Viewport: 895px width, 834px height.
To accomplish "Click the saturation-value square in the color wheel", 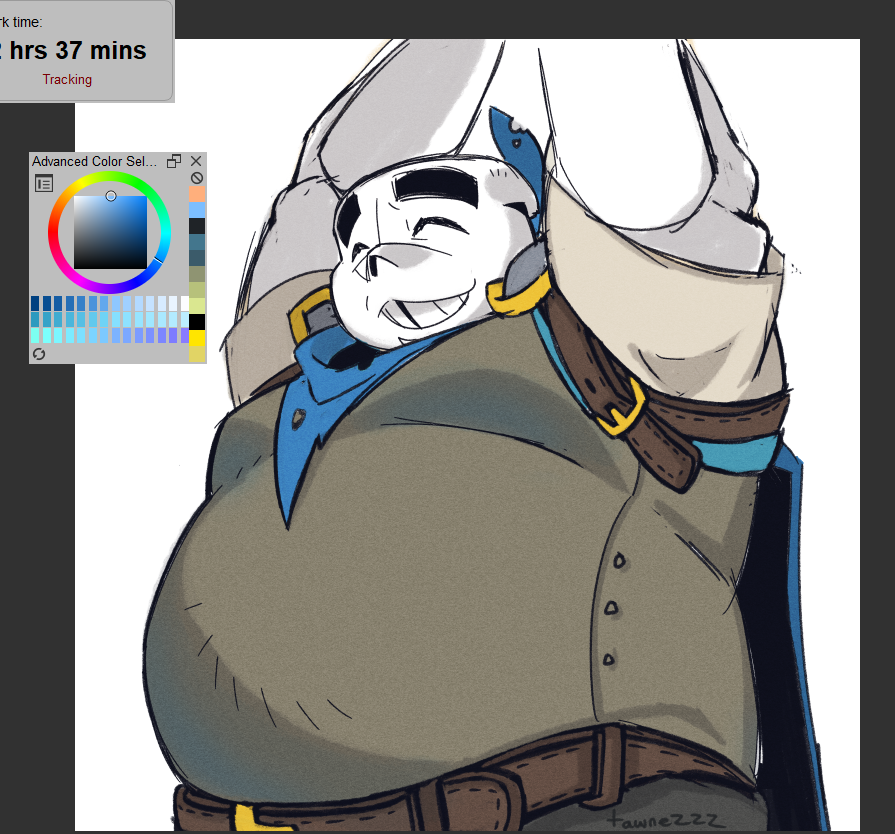I will point(110,232).
